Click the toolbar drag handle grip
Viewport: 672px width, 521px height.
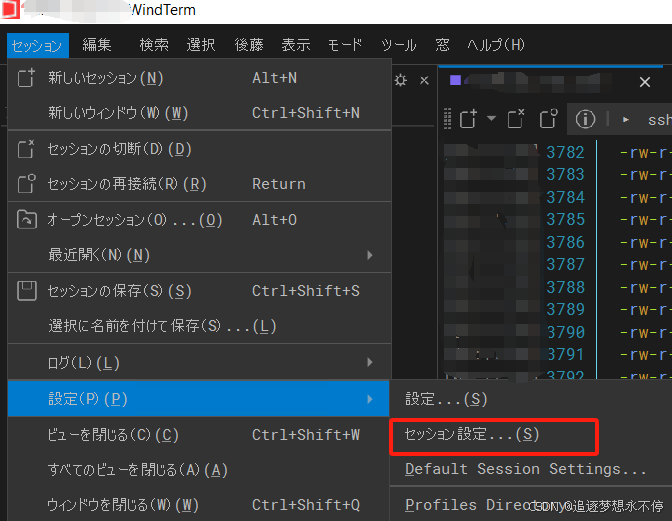click(447, 119)
